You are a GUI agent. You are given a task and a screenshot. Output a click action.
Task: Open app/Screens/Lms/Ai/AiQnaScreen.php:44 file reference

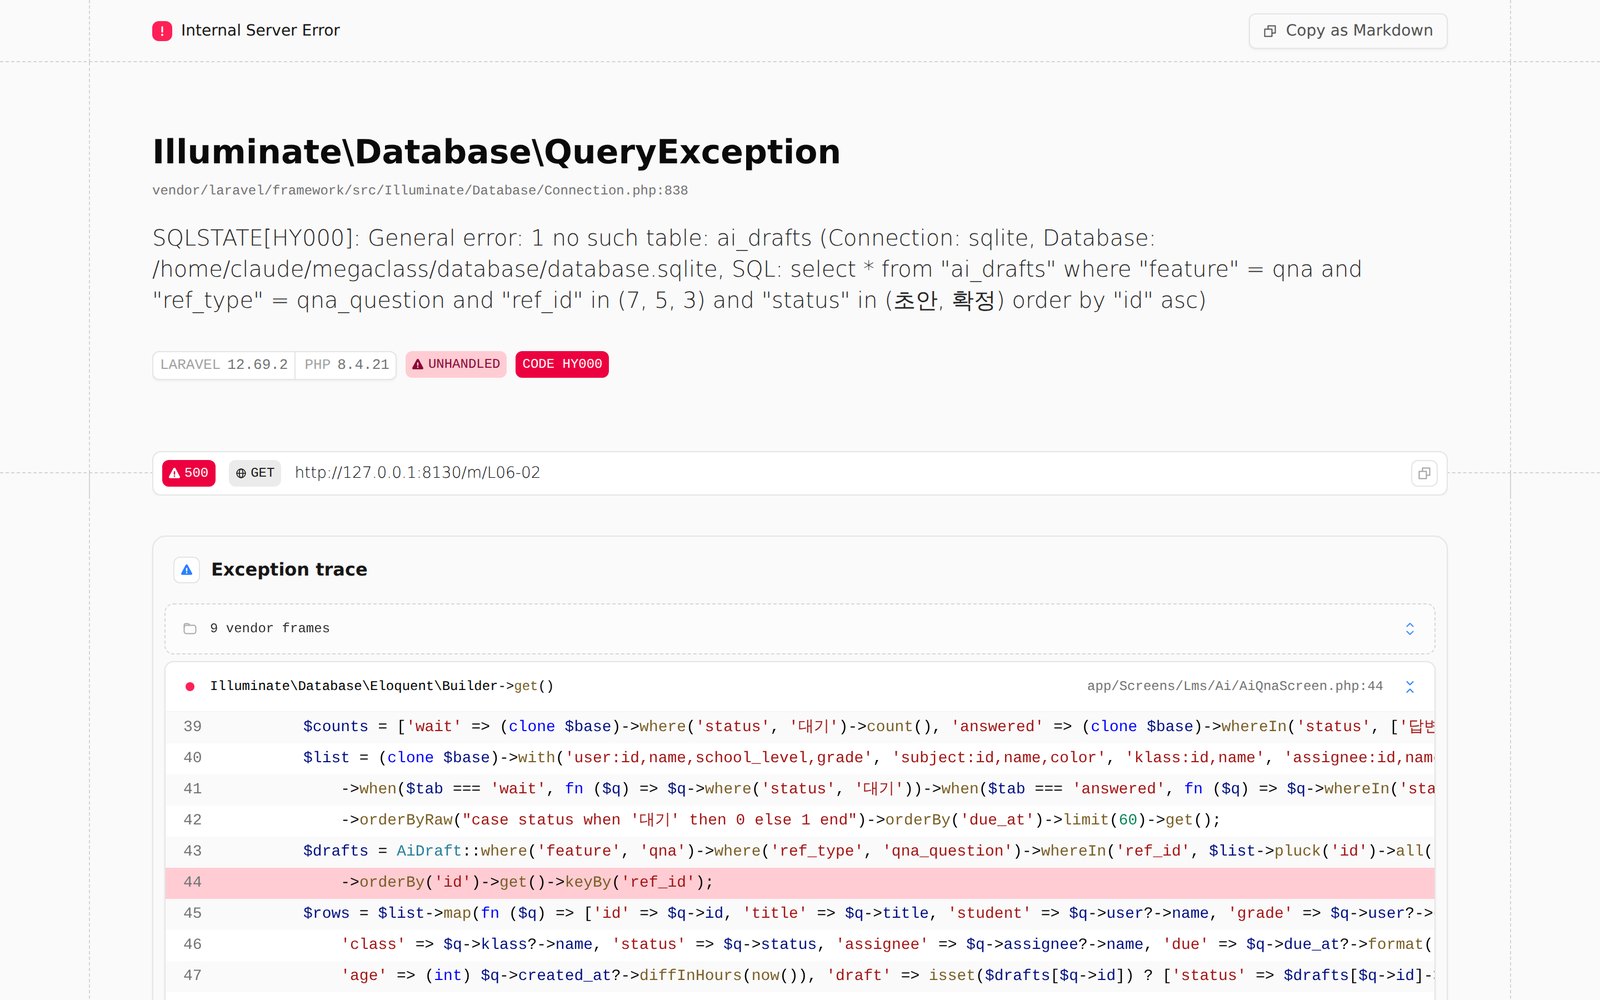coord(1235,686)
